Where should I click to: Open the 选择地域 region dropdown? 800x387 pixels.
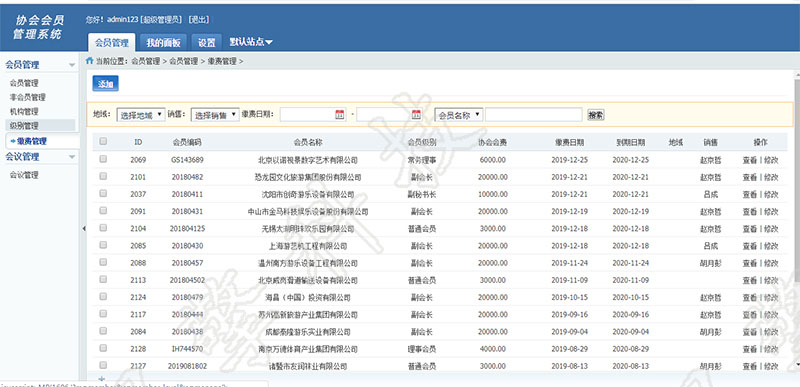[x=141, y=115]
